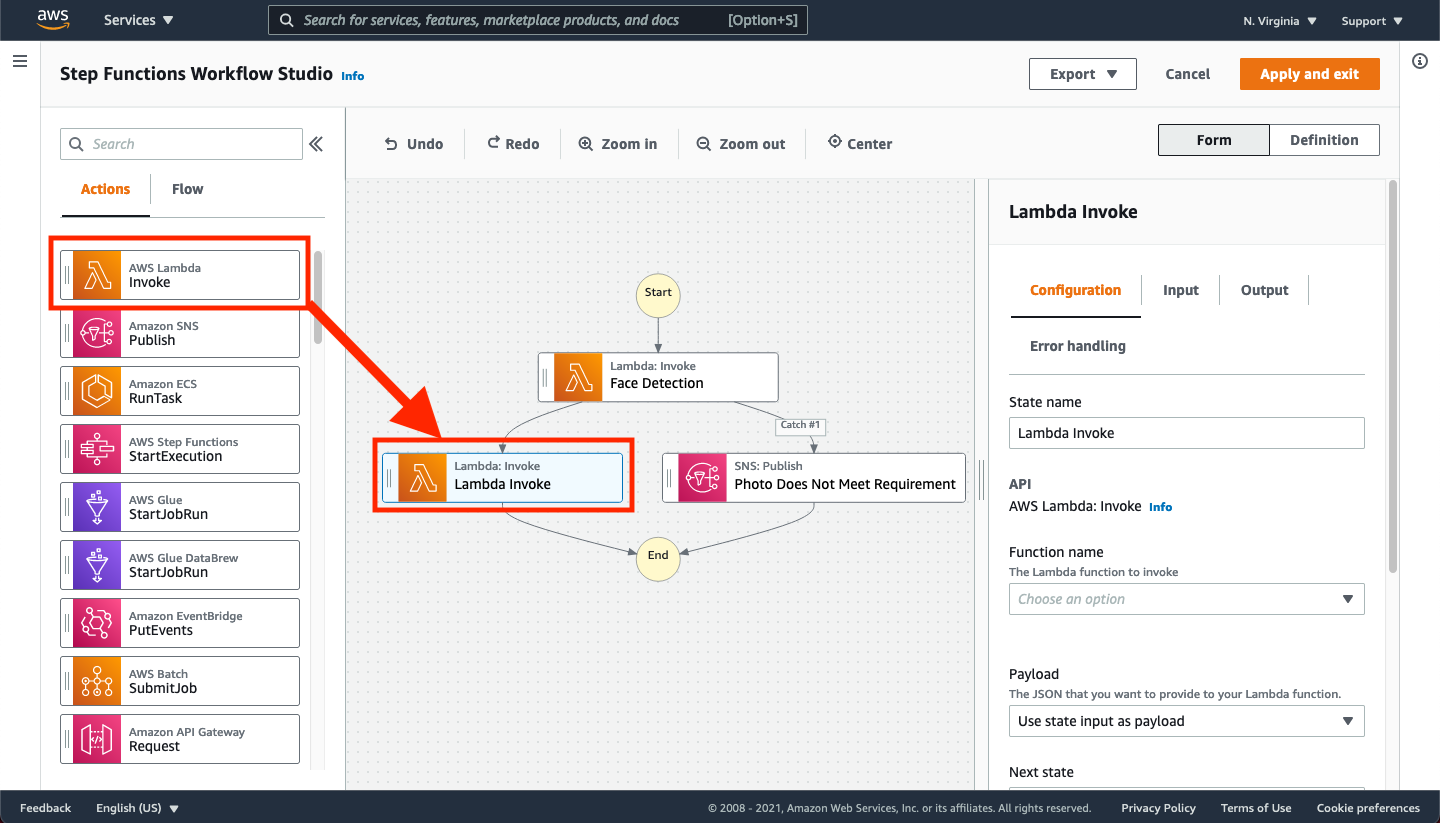
Task: Switch to the Flow tab
Action: tap(187, 189)
